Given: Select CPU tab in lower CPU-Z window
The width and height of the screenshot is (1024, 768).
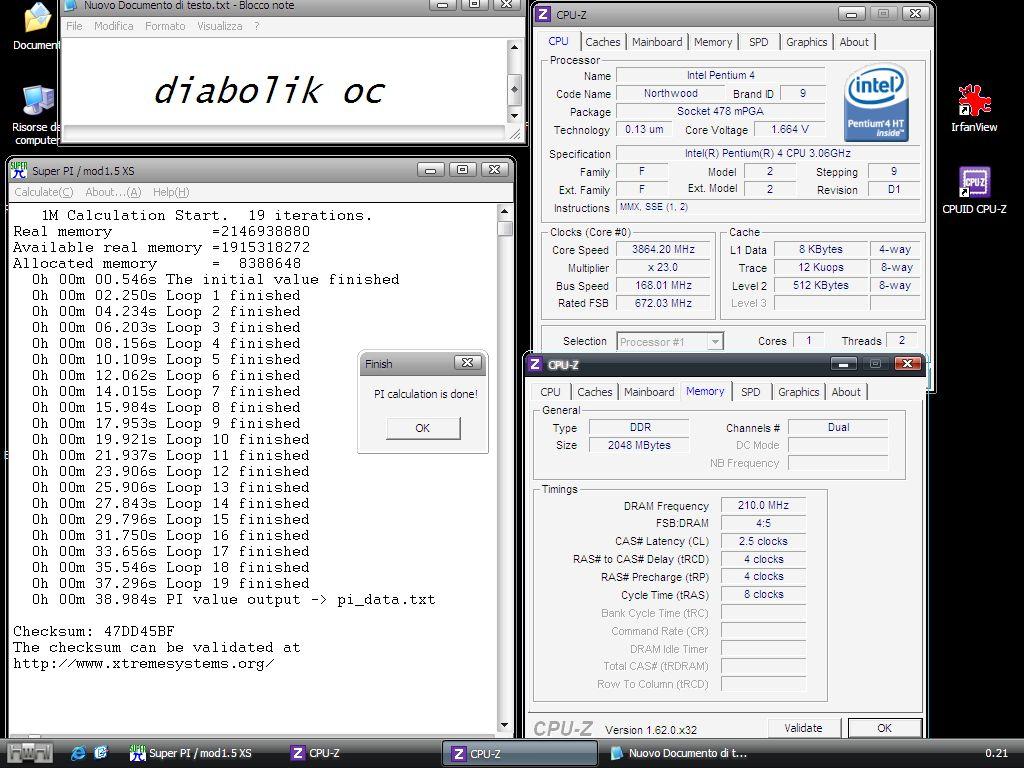Looking at the screenshot, I should 550,392.
